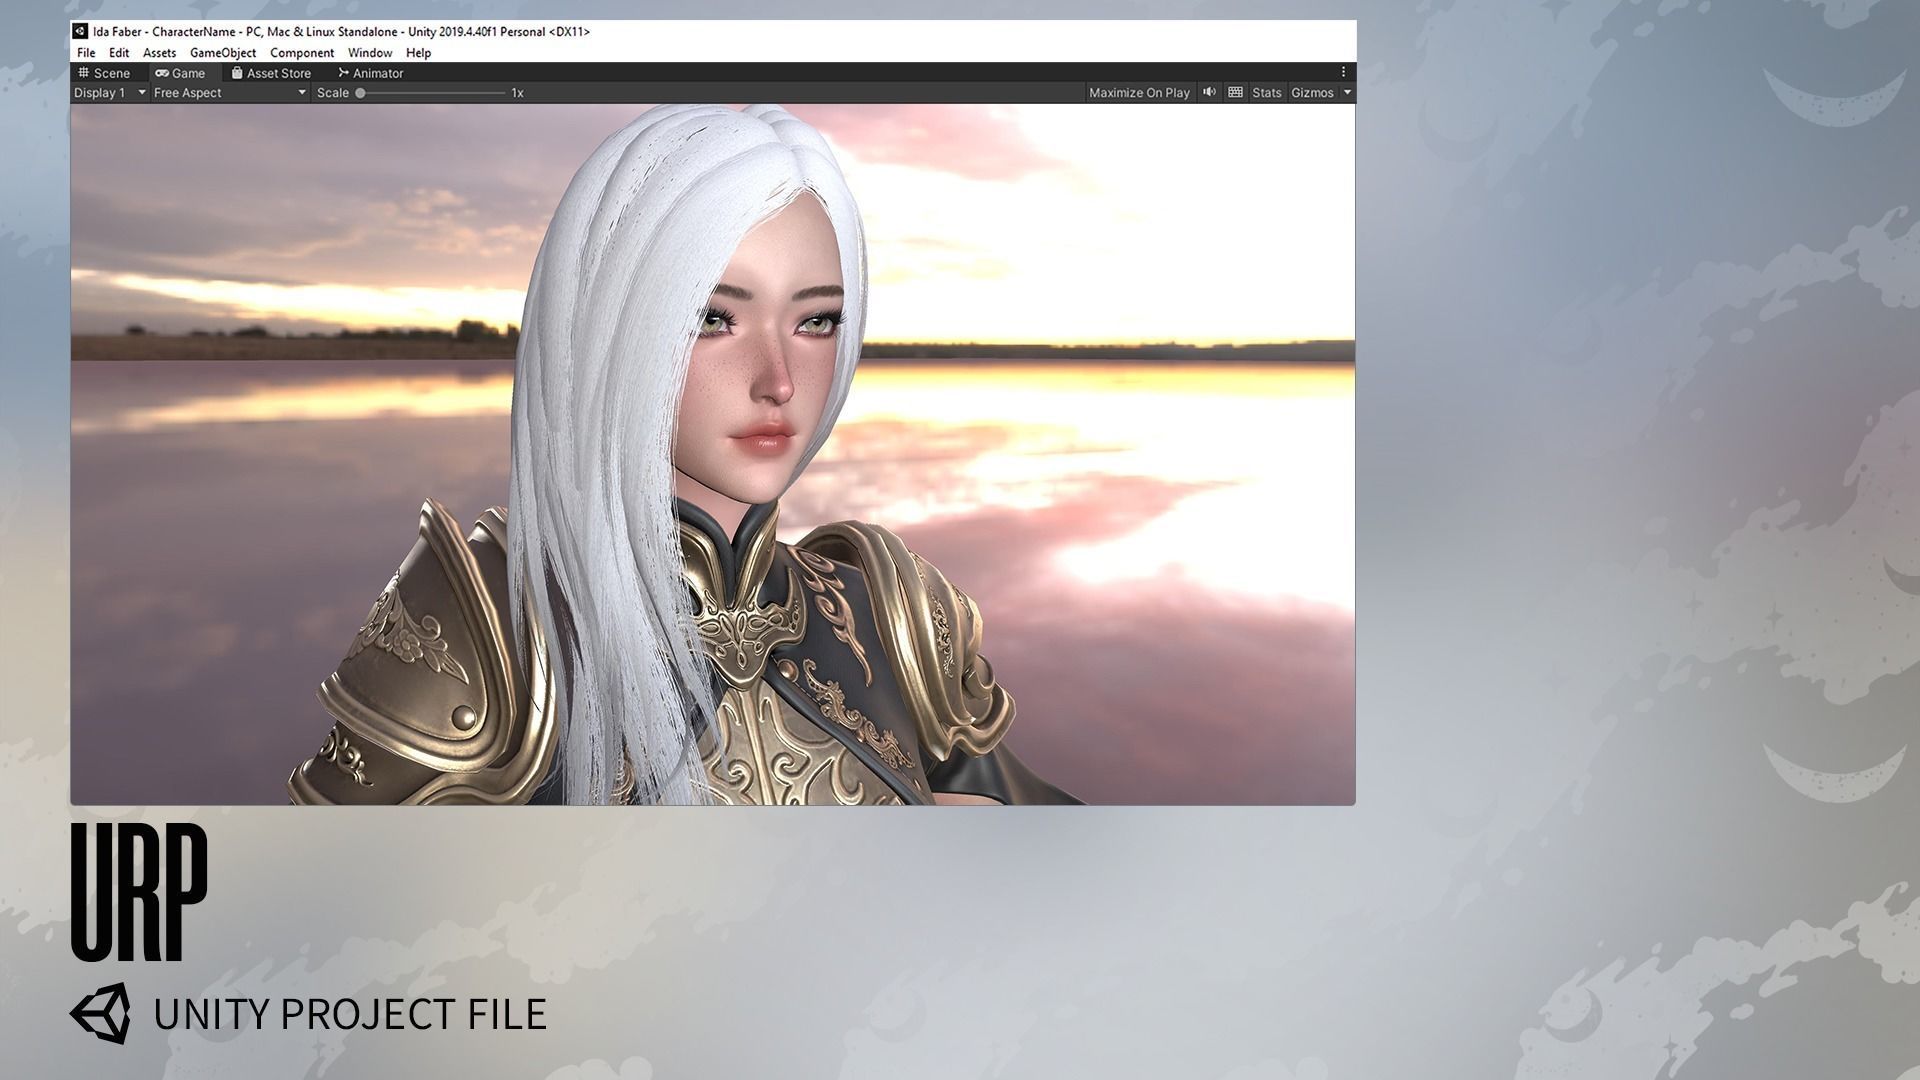Open the panel's three-dot options menu

coord(1343,72)
